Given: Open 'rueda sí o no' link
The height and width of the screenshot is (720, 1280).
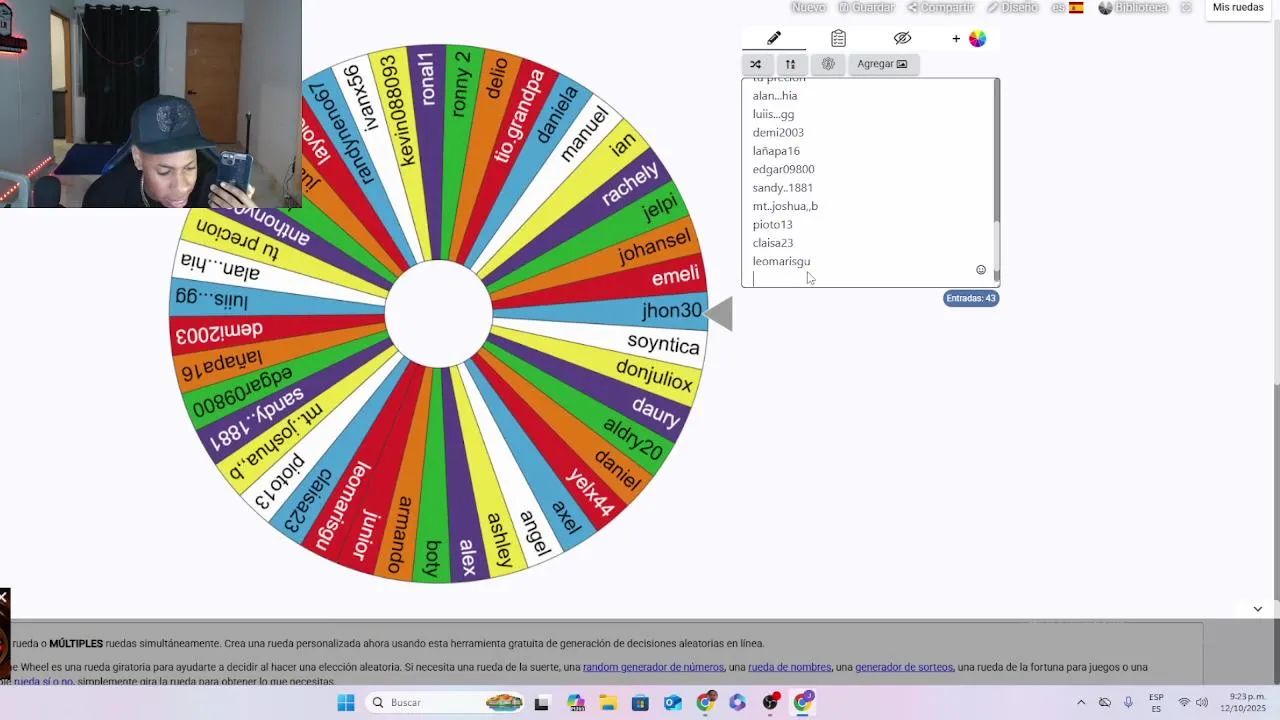Looking at the screenshot, I should [x=43, y=682].
